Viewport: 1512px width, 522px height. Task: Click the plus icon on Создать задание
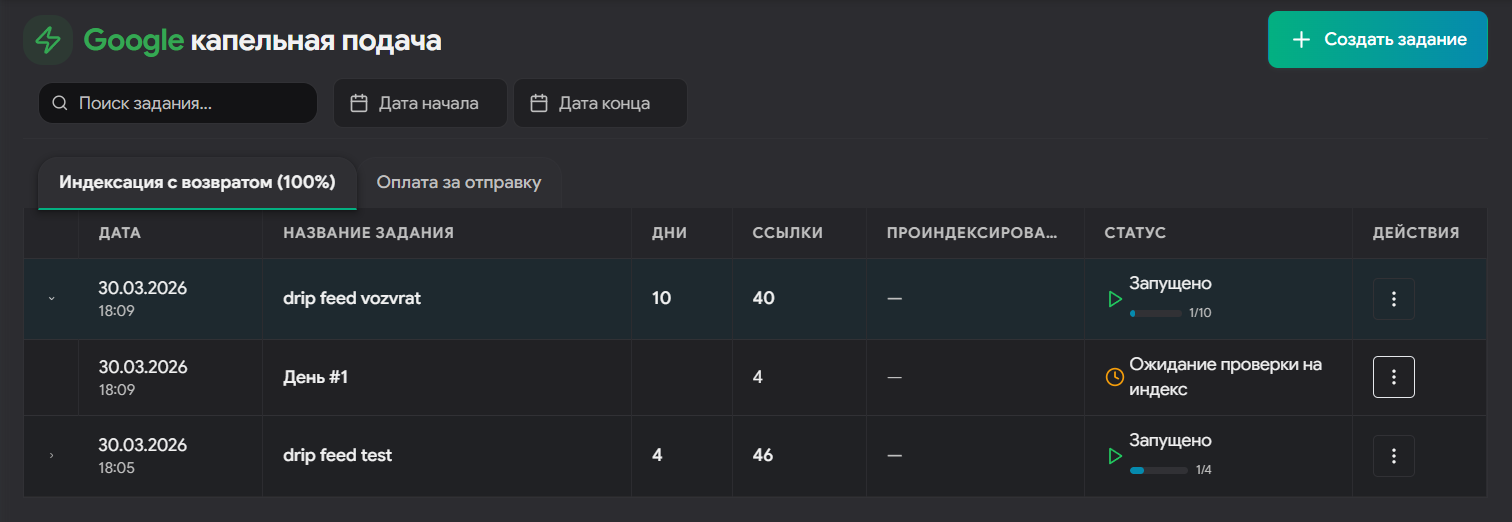click(1301, 40)
